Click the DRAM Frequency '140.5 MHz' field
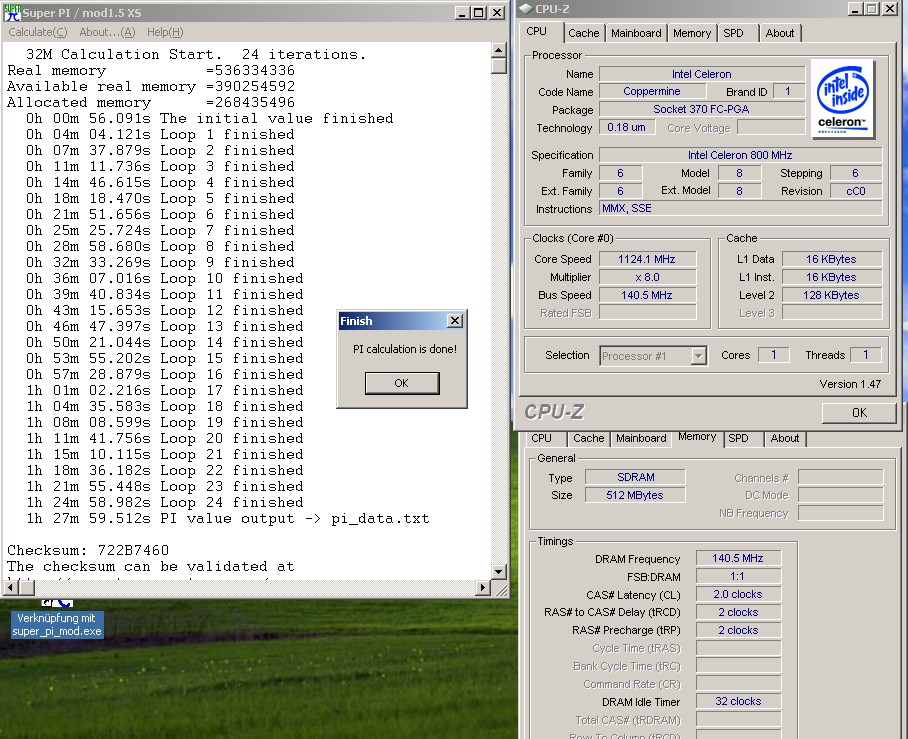Image resolution: width=908 pixels, height=739 pixels. [x=738, y=558]
